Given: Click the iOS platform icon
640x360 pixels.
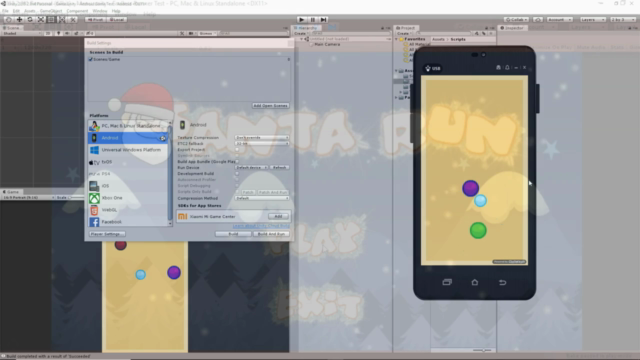Looking at the screenshot, I should [x=94, y=186].
